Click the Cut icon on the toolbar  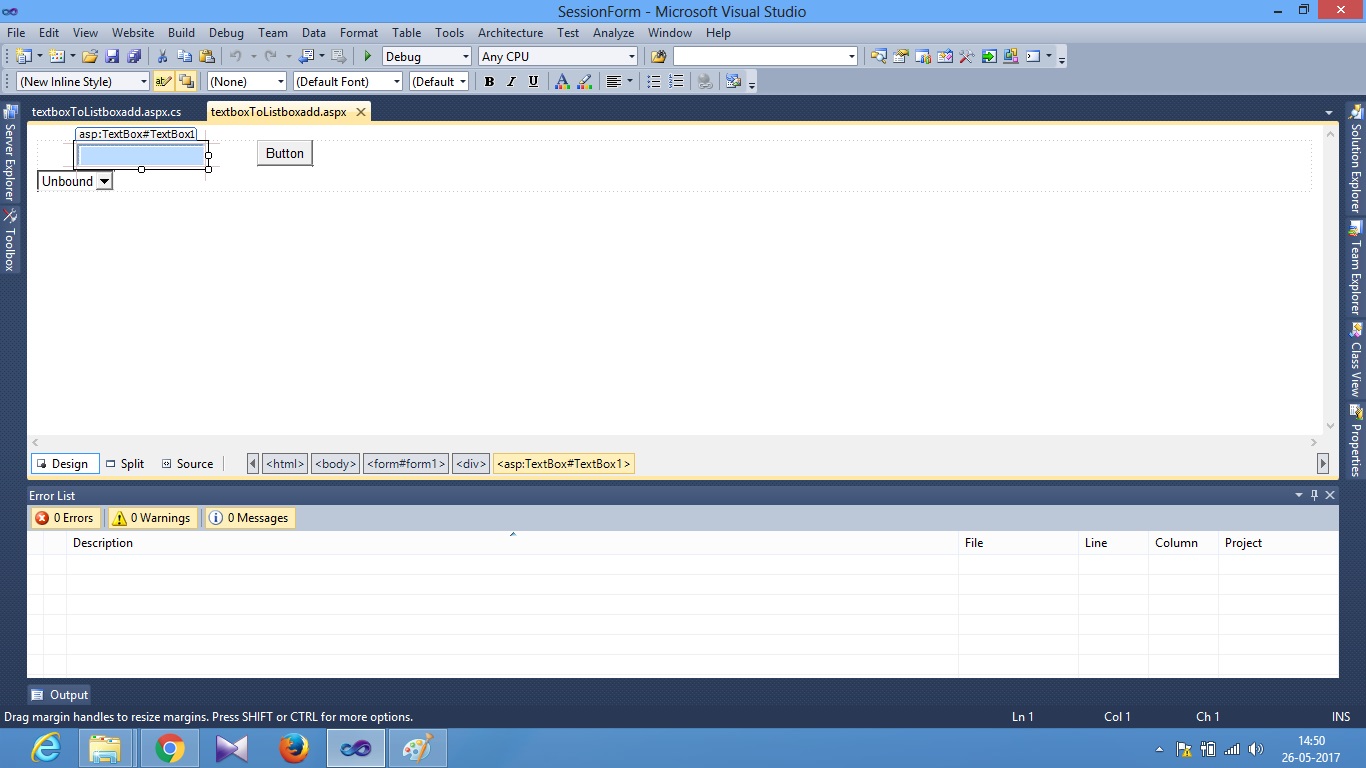coord(163,56)
